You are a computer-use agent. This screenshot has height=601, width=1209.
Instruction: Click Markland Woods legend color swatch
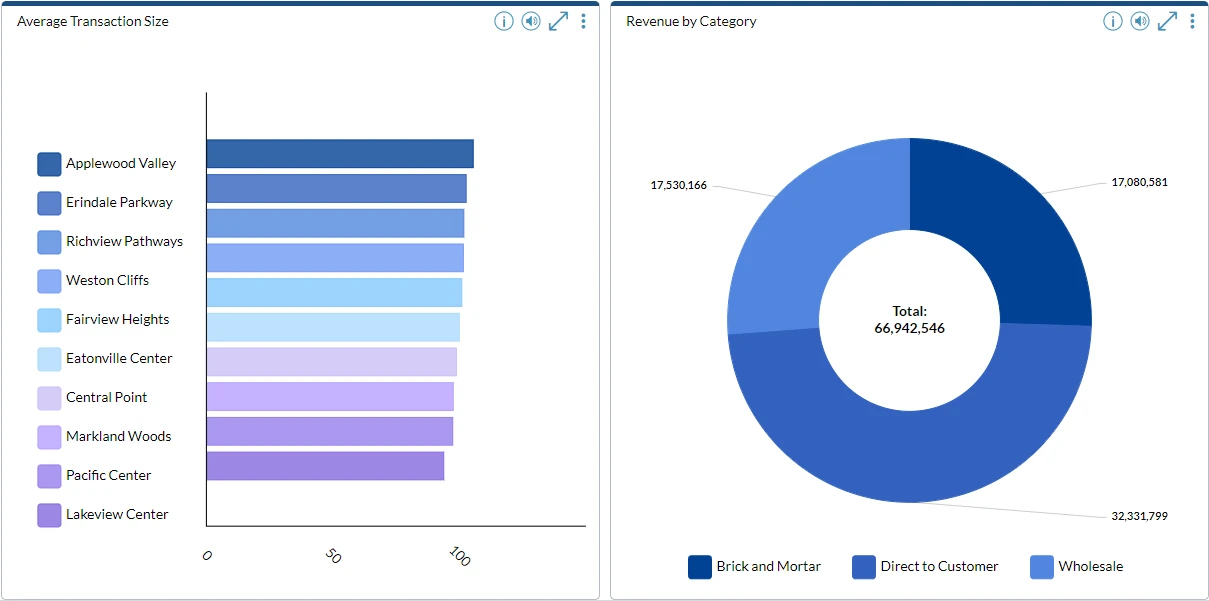point(49,437)
